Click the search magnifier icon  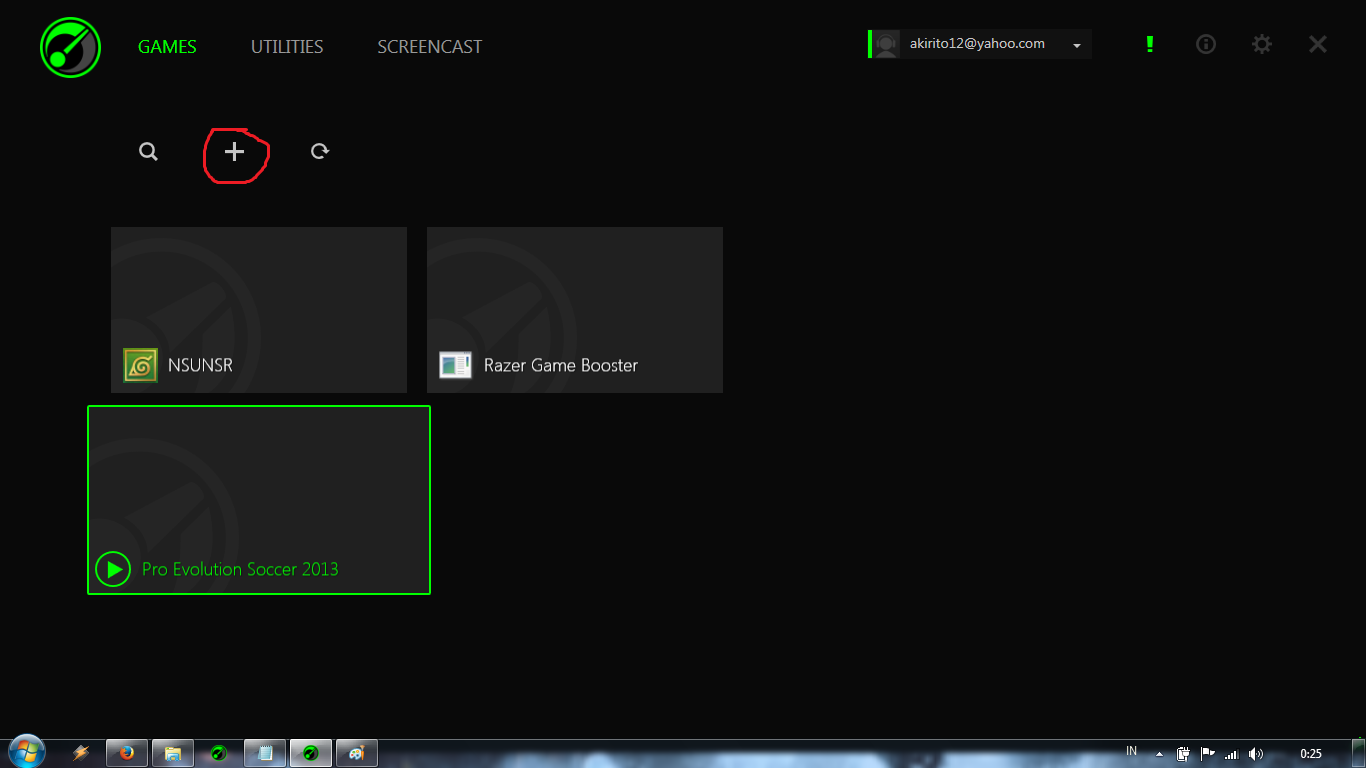pyautogui.click(x=148, y=152)
